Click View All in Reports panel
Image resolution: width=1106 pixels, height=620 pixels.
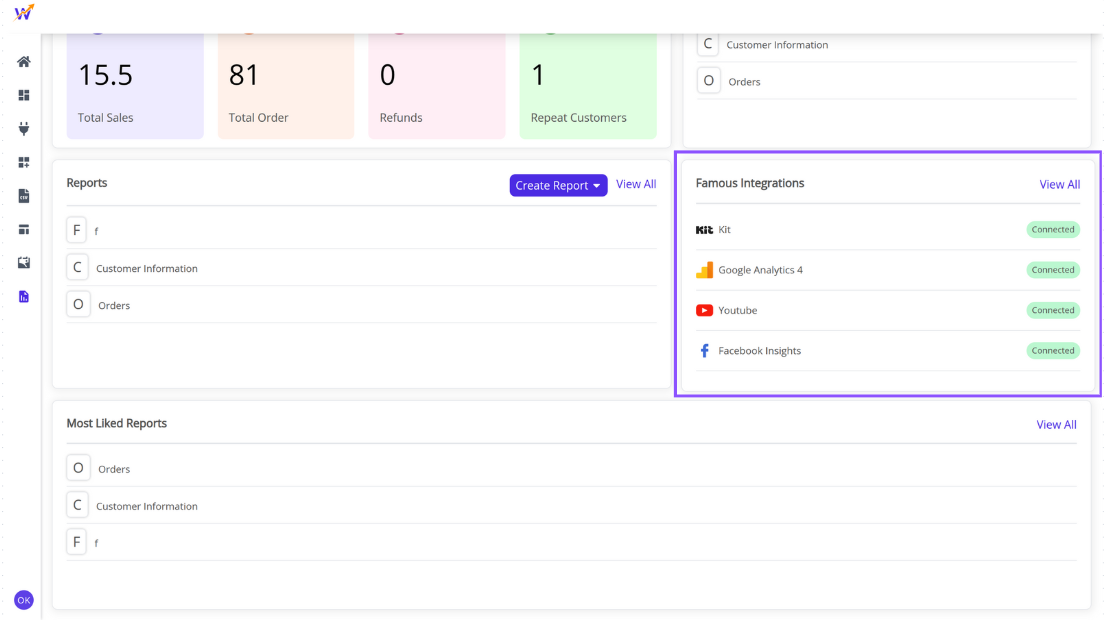pyautogui.click(x=636, y=184)
